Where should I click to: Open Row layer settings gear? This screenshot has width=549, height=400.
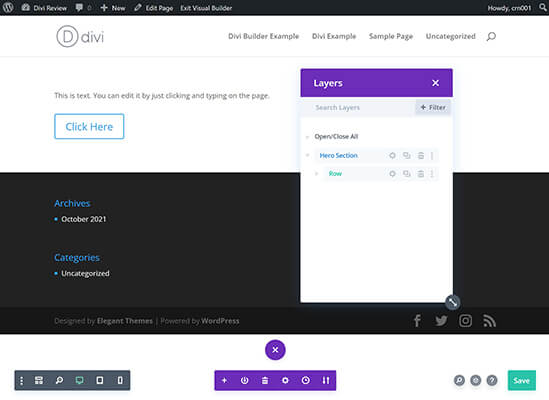[392, 174]
